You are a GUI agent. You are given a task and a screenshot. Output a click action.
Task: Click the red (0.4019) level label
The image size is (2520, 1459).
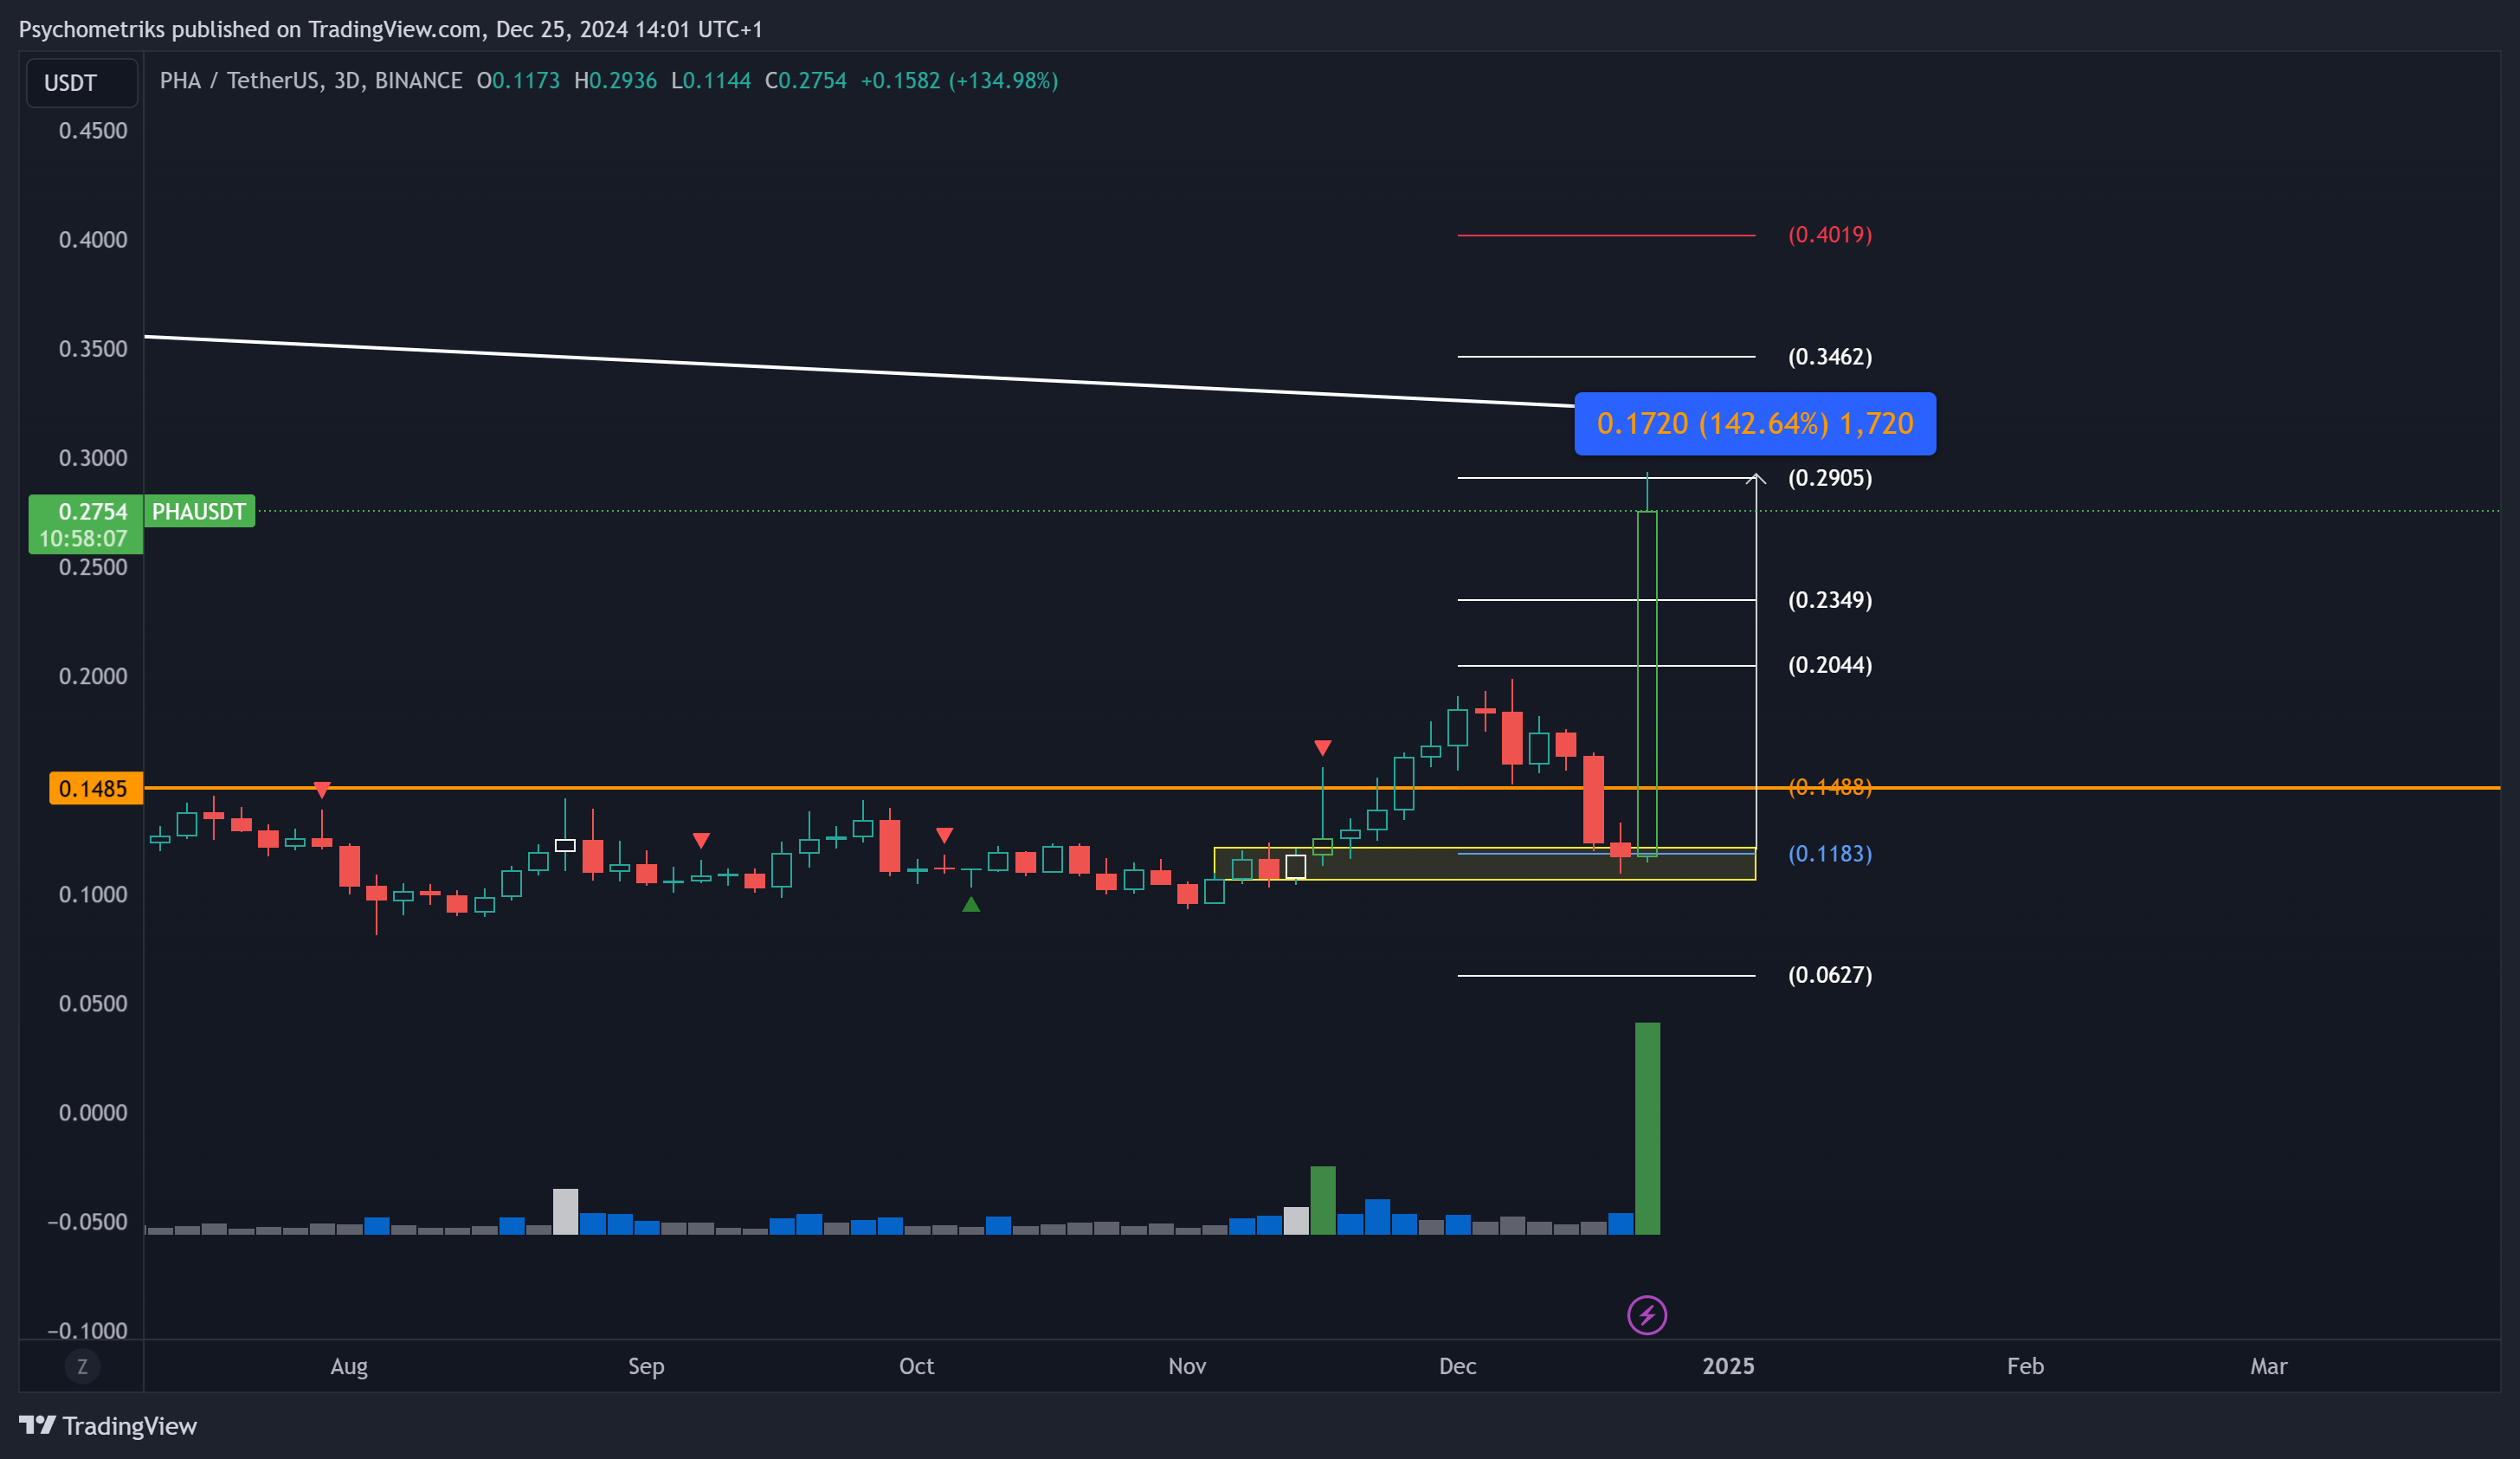point(1830,235)
